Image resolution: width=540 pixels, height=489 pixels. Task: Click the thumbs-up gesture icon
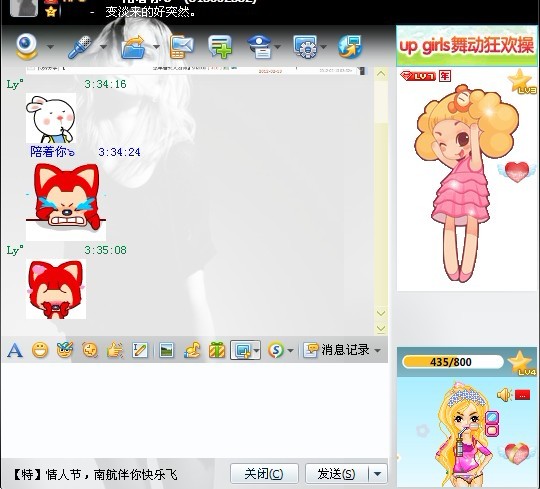[115, 350]
